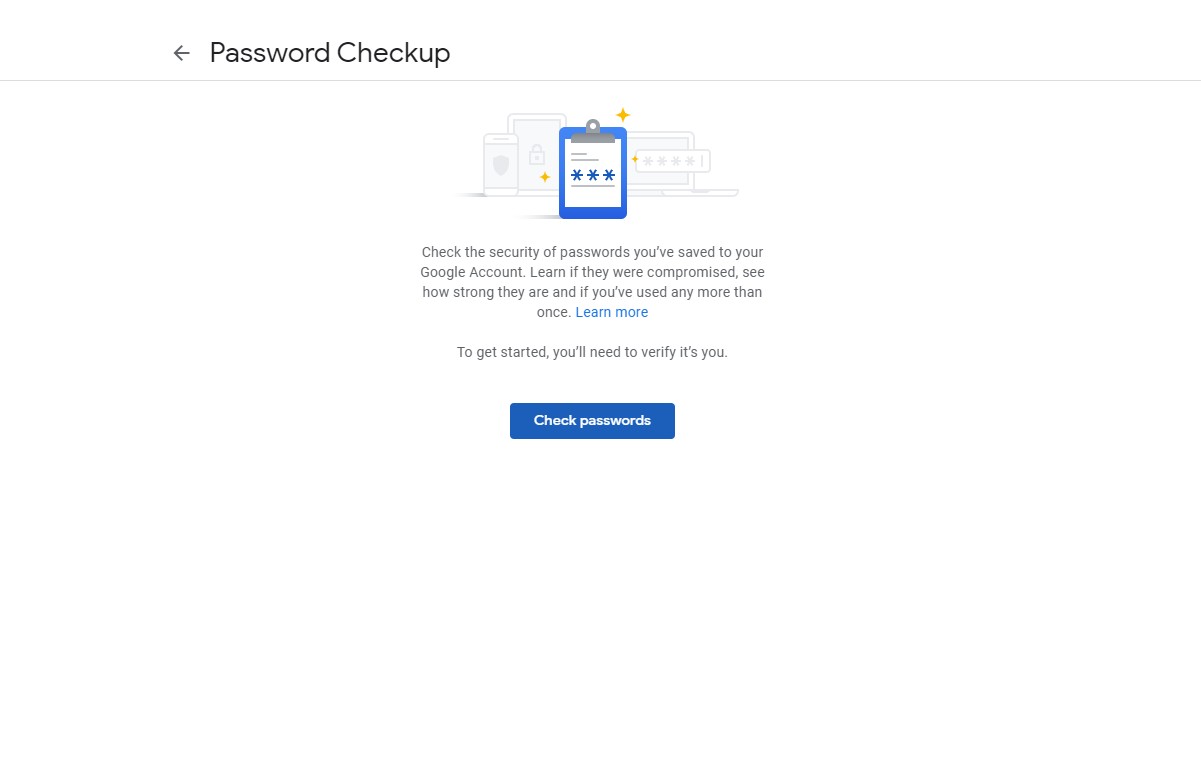Click the gray clip on top of the clipboard
The width and height of the screenshot is (1201, 781).
[x=593, y=131]
